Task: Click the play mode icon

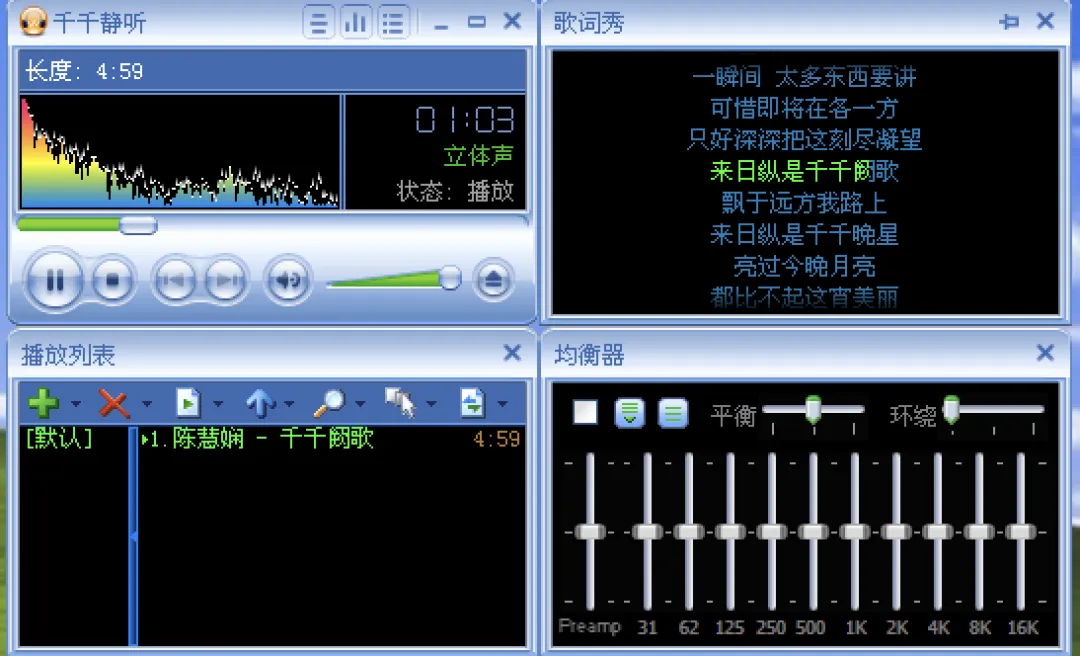Action: pos(472,403)
